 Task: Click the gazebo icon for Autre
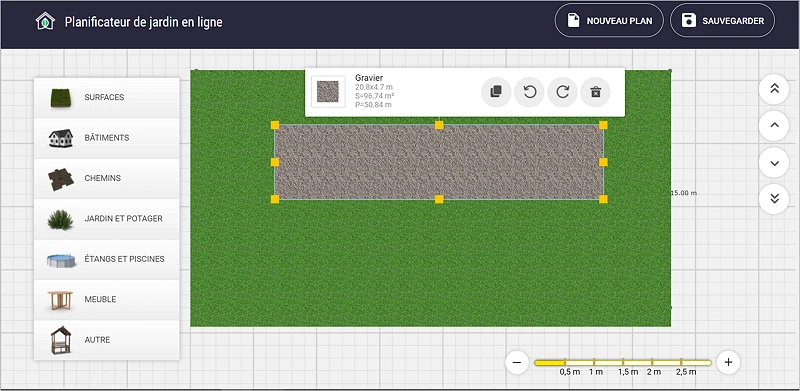[60, 340]
